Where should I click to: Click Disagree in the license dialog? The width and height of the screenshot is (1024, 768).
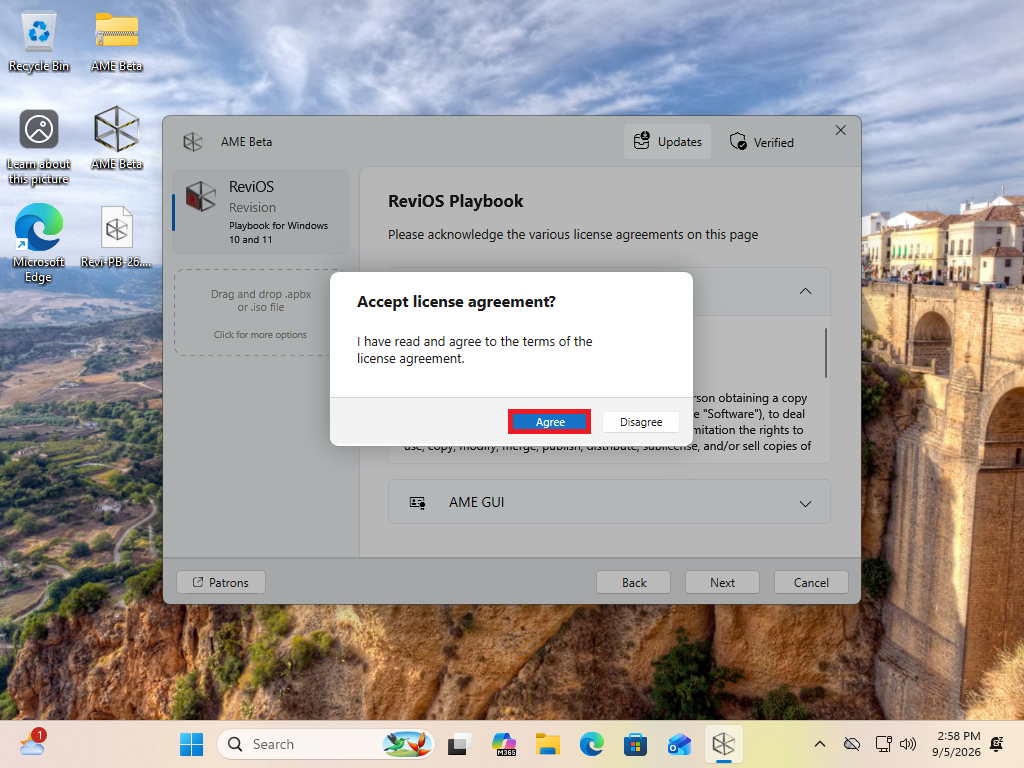pyautogui.click(x=641, y=422)
